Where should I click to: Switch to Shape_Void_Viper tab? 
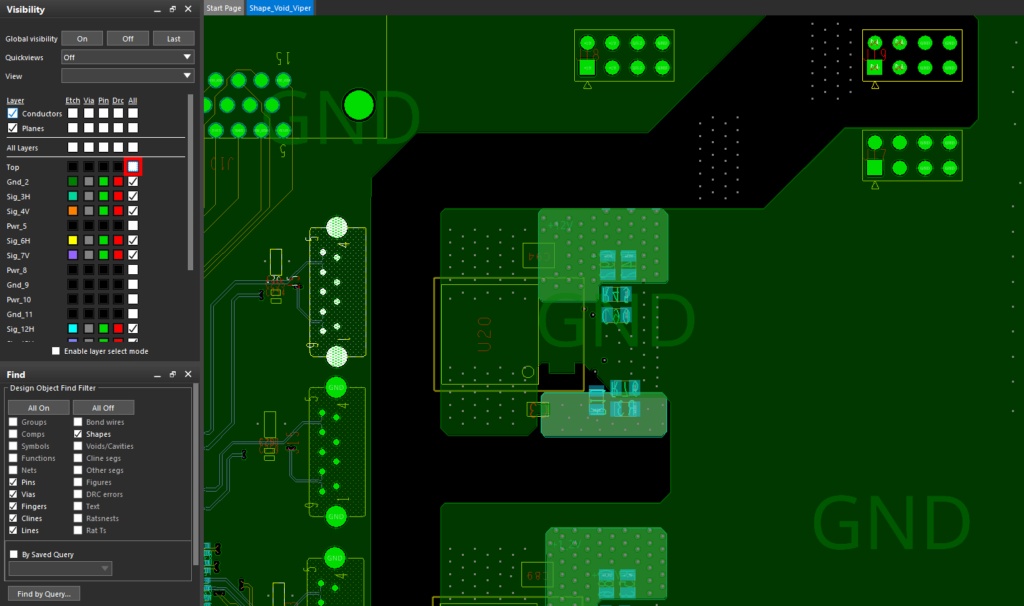coord(280,8)
